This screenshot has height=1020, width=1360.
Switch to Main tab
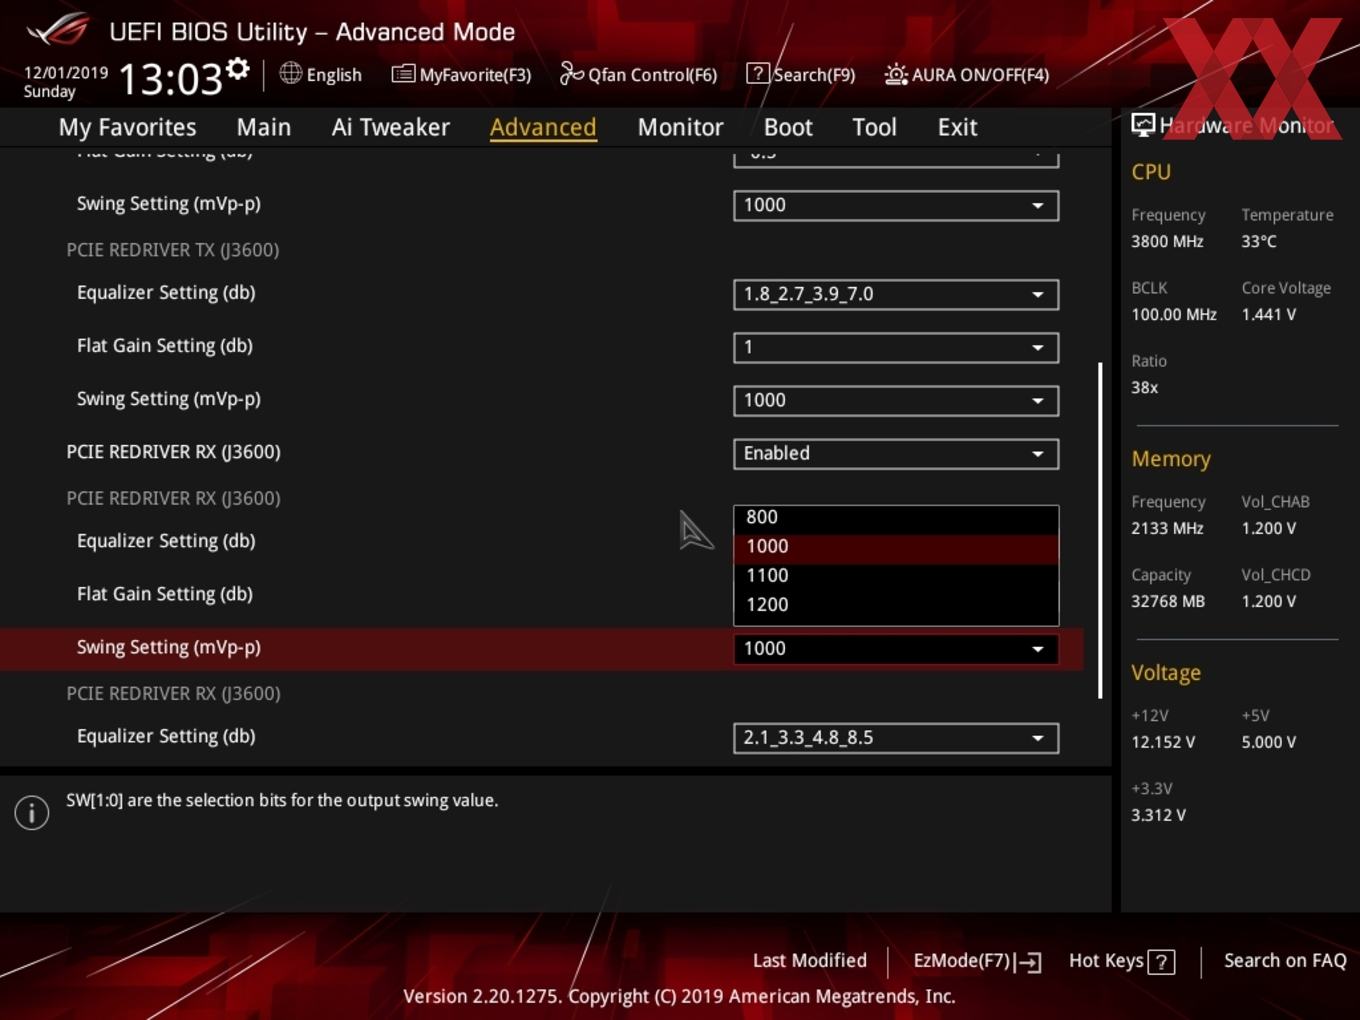[x=264, y=127]
